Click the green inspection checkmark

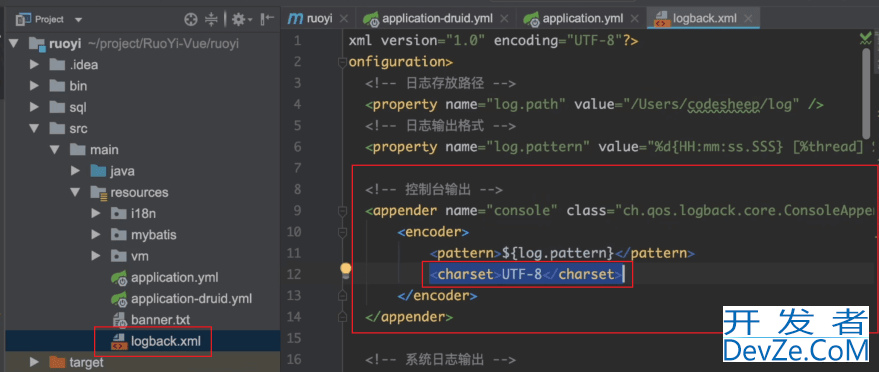[x=866, y=39]
